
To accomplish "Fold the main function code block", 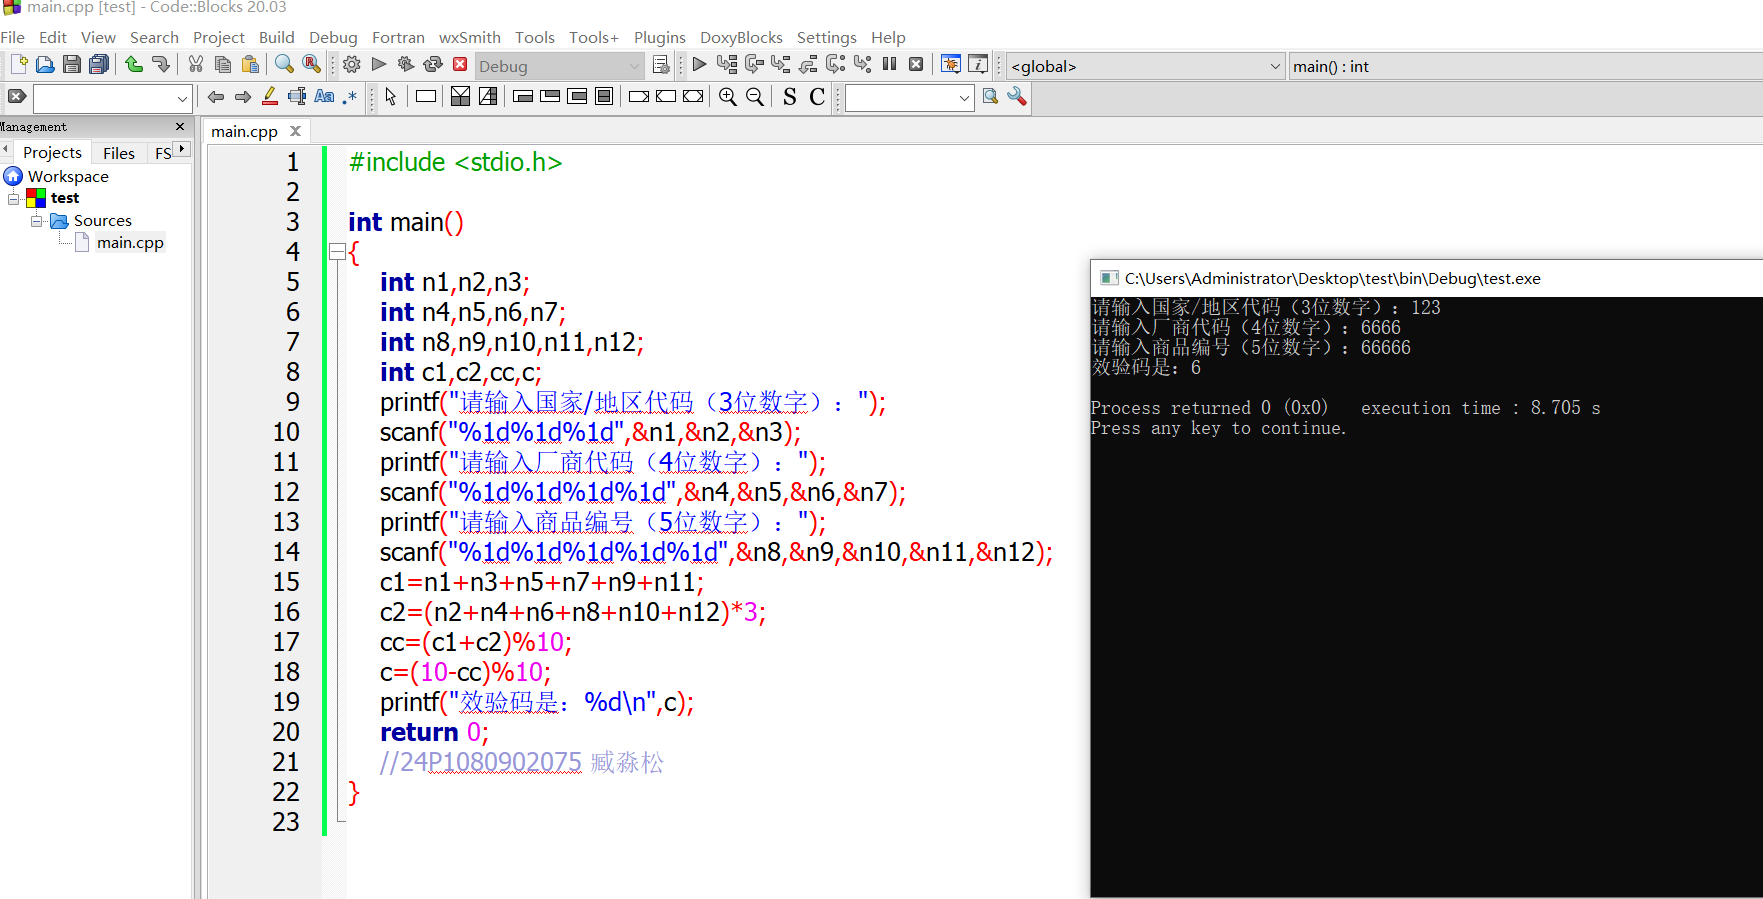I will click(x=338, y=252).
